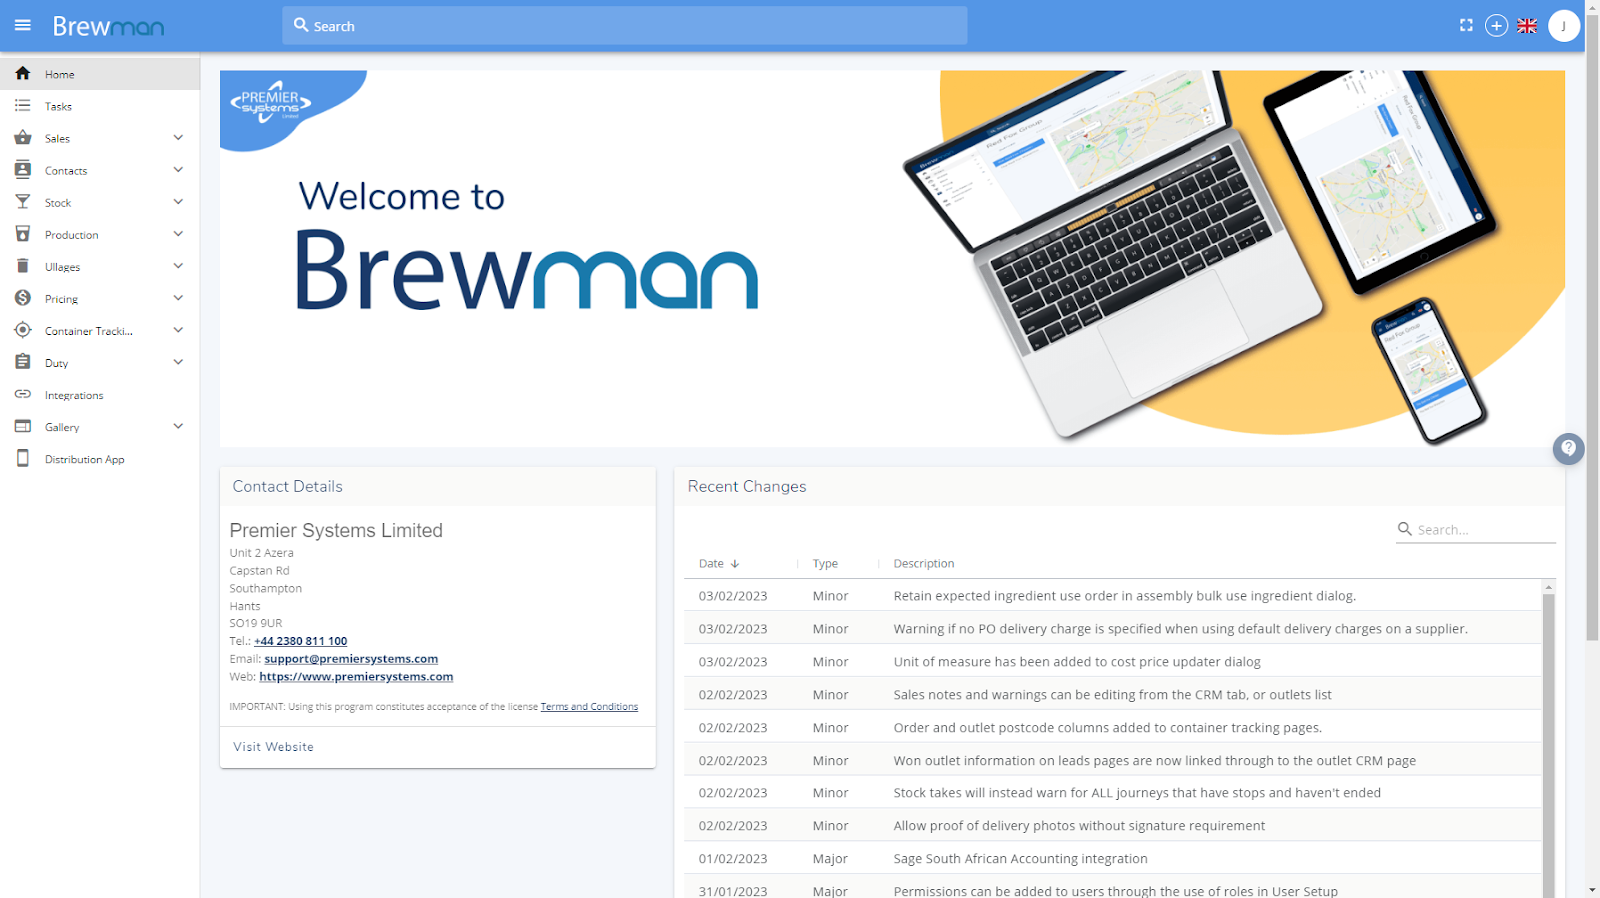Click the support@premiersystems.com email link
This screenshot has width=1600, height=898.
[351, 659]
